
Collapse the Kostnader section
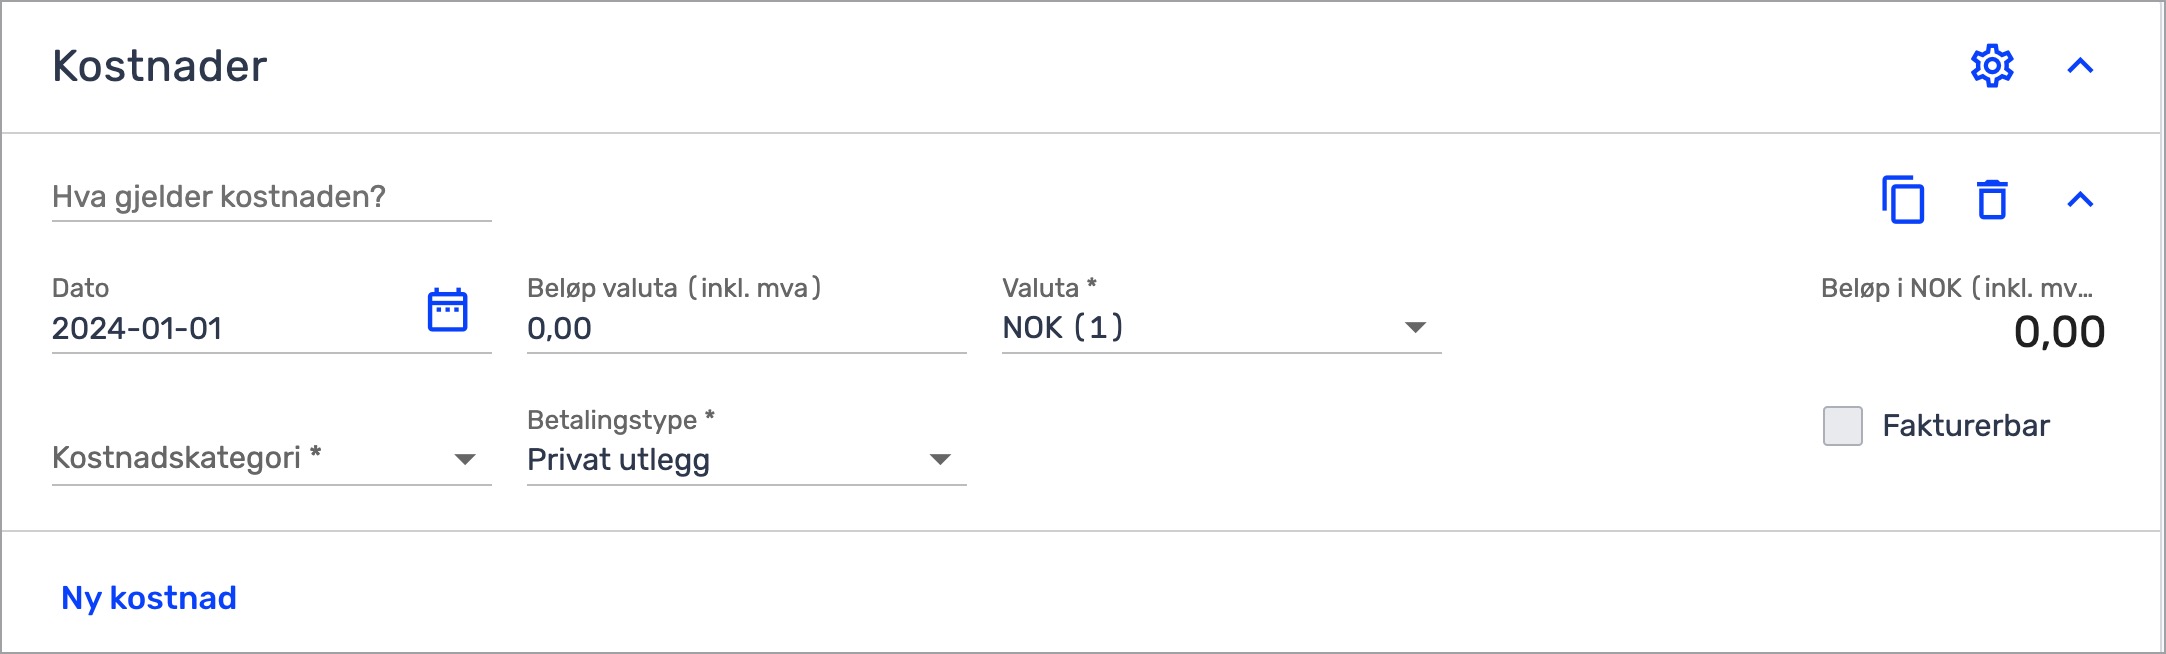click(x=2080, y=66)
